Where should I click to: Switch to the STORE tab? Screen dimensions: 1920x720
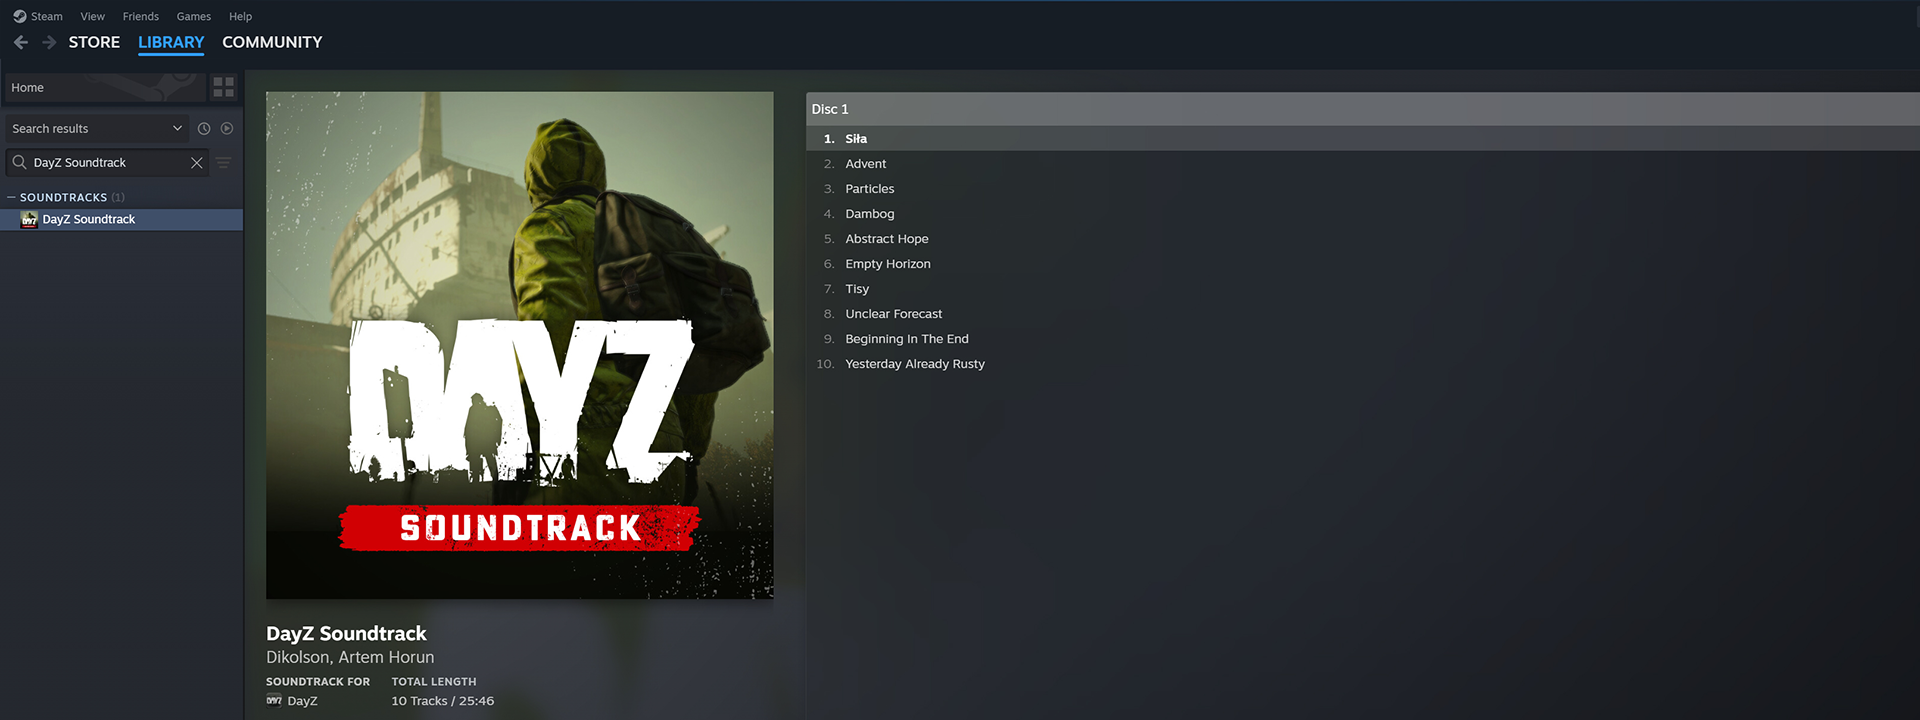(x=94, y=42)
